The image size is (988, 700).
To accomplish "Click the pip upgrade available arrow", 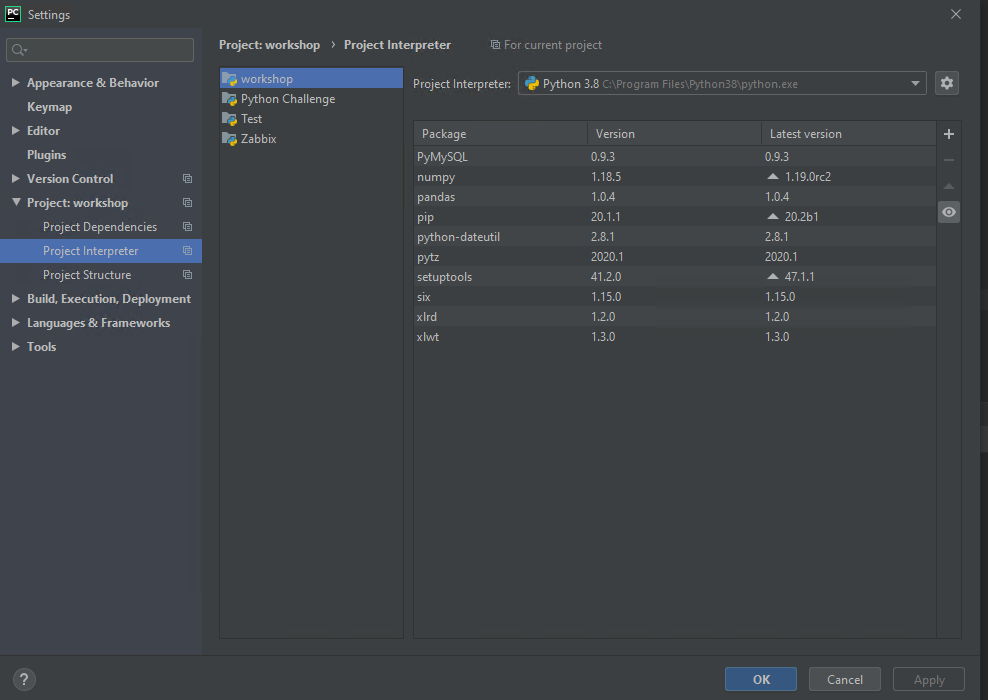I will 773,216.
